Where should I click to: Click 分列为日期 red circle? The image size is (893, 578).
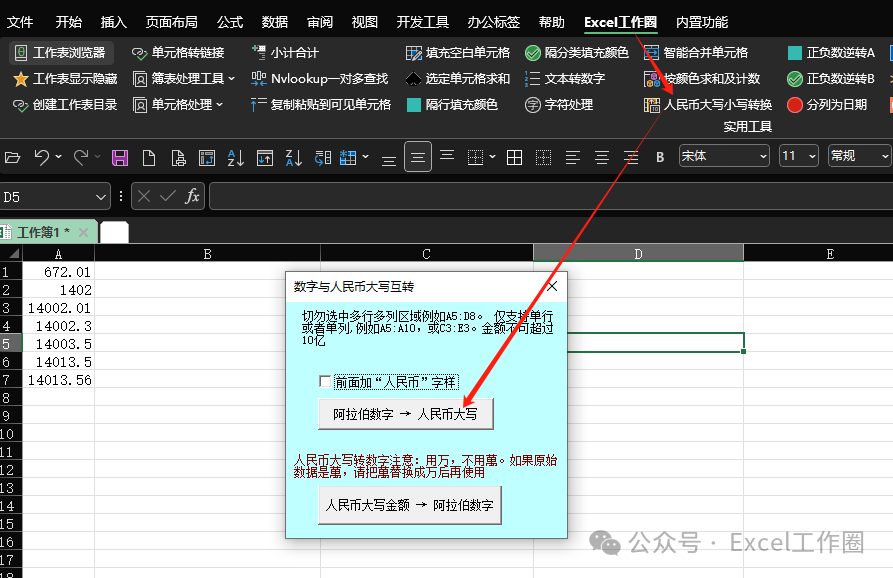pyautogui.click(x=794, y=105)
